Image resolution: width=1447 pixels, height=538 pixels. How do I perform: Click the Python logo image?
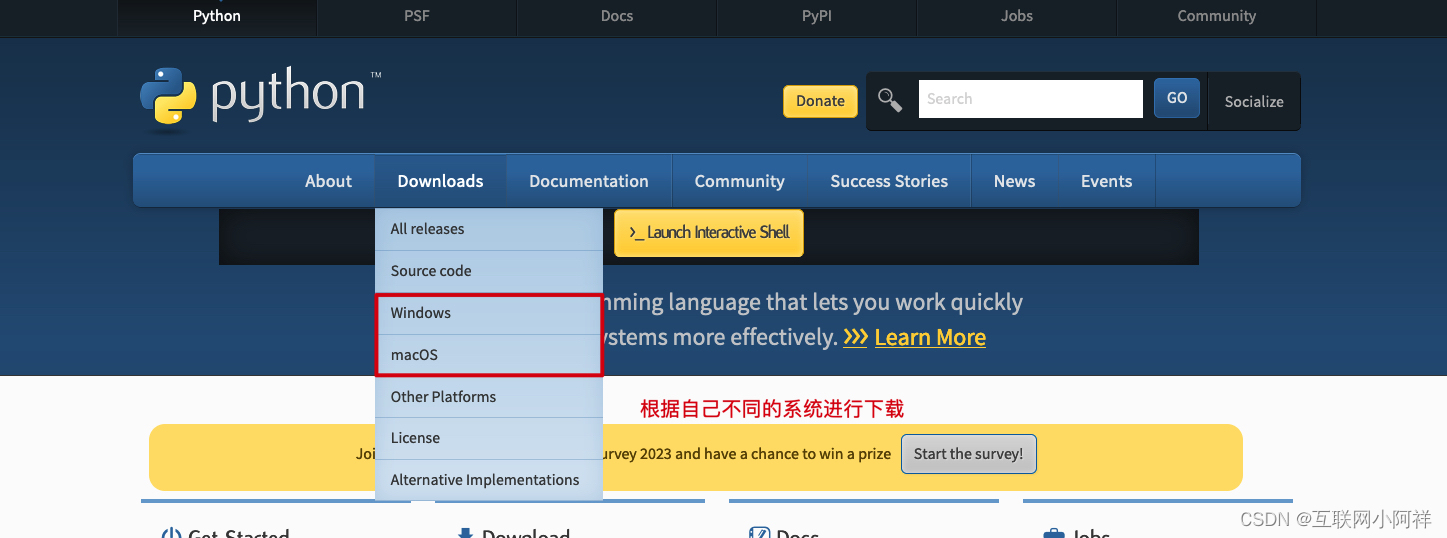pyautogui.click(x=260, y=98)
